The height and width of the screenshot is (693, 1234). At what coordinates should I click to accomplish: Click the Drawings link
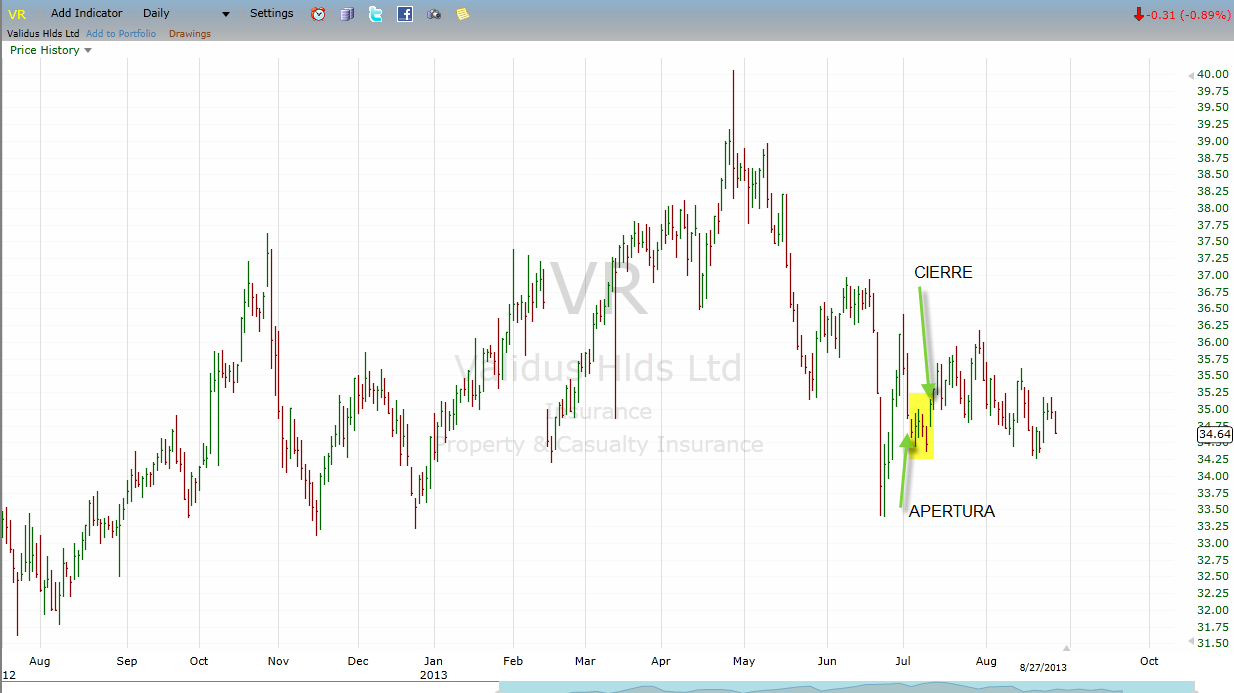point(190,34)
